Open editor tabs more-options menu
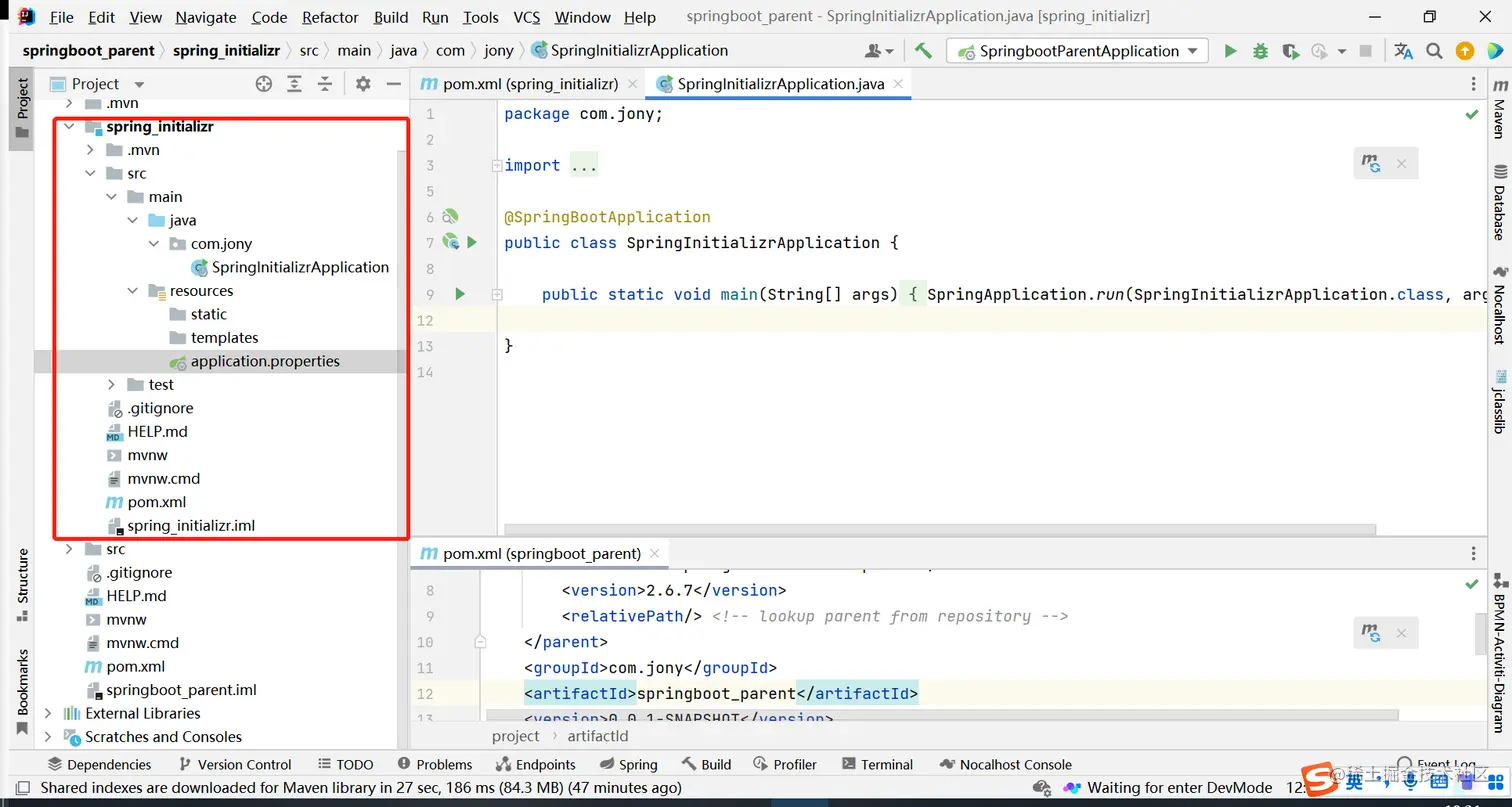The height and width of the screenshot is (807, 1512). 1473,84
